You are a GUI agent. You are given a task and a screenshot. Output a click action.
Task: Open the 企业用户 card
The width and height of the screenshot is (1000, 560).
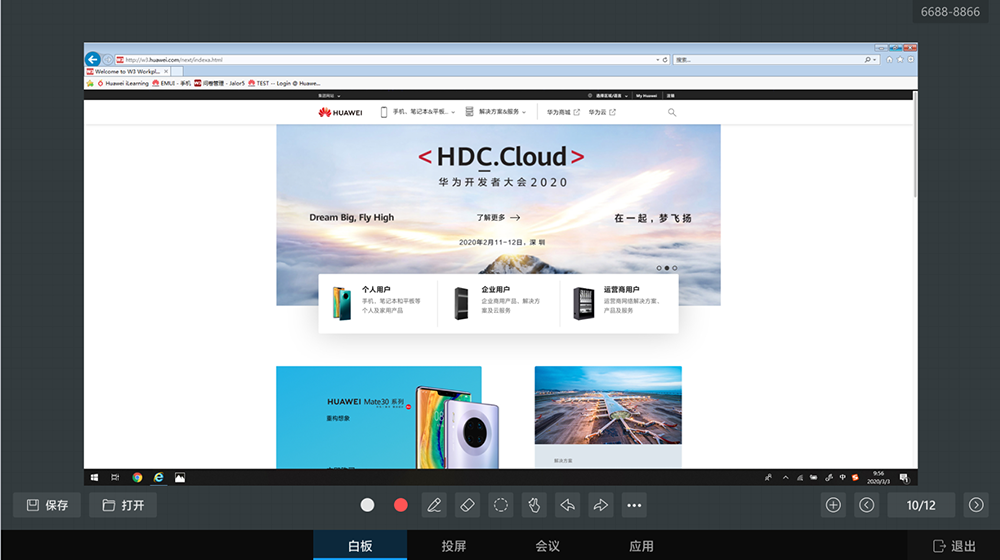point(499,303)
